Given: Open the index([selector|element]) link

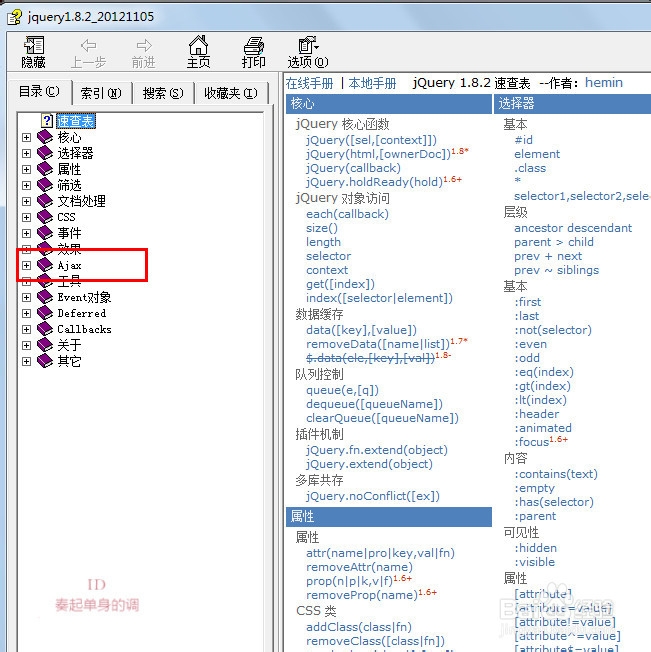Looking at the screenshot, I should 380,298.
